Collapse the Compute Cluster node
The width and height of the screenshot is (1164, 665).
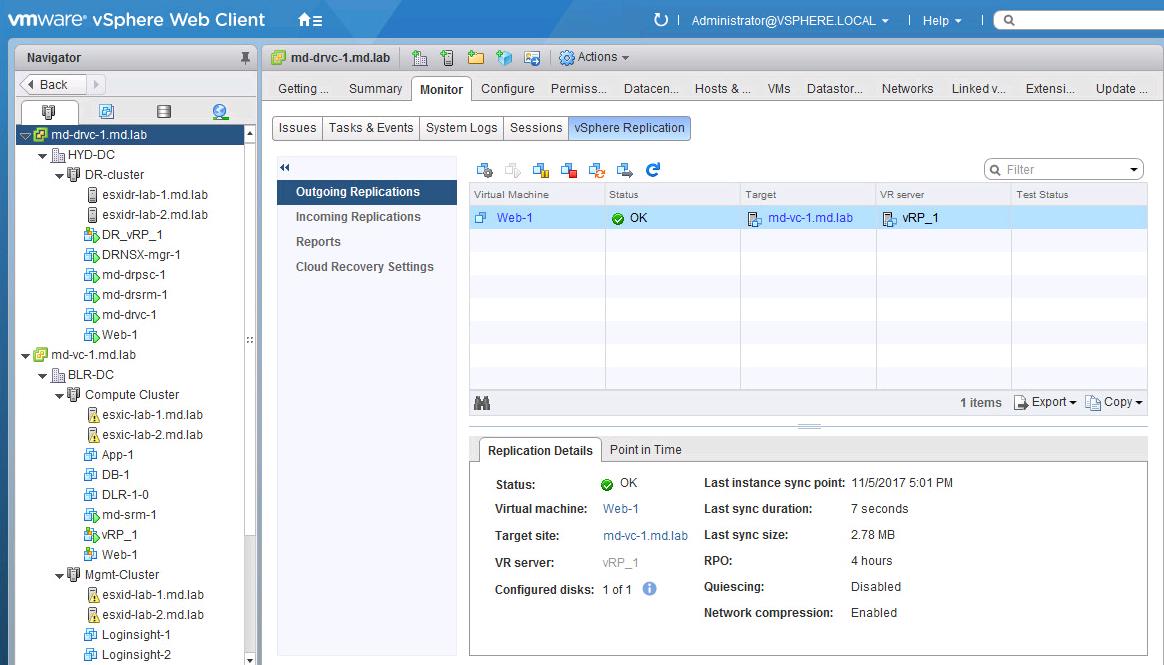coord(59,396)
